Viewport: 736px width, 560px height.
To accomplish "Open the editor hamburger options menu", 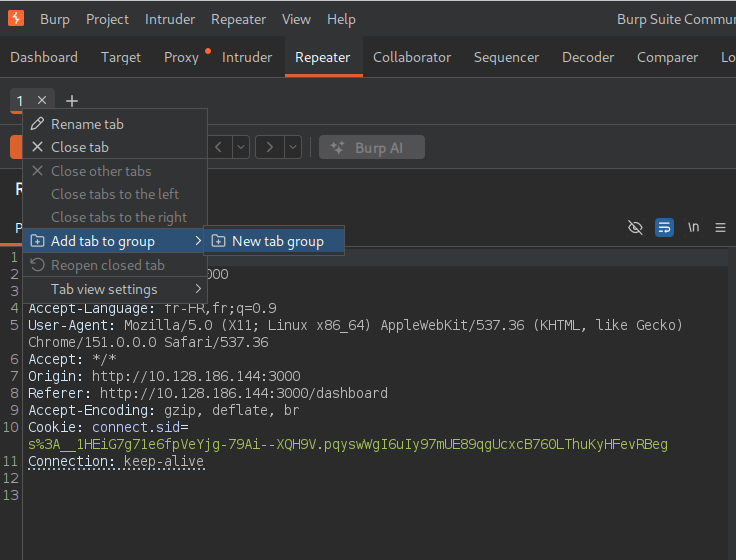I will [x=720, y=228].
